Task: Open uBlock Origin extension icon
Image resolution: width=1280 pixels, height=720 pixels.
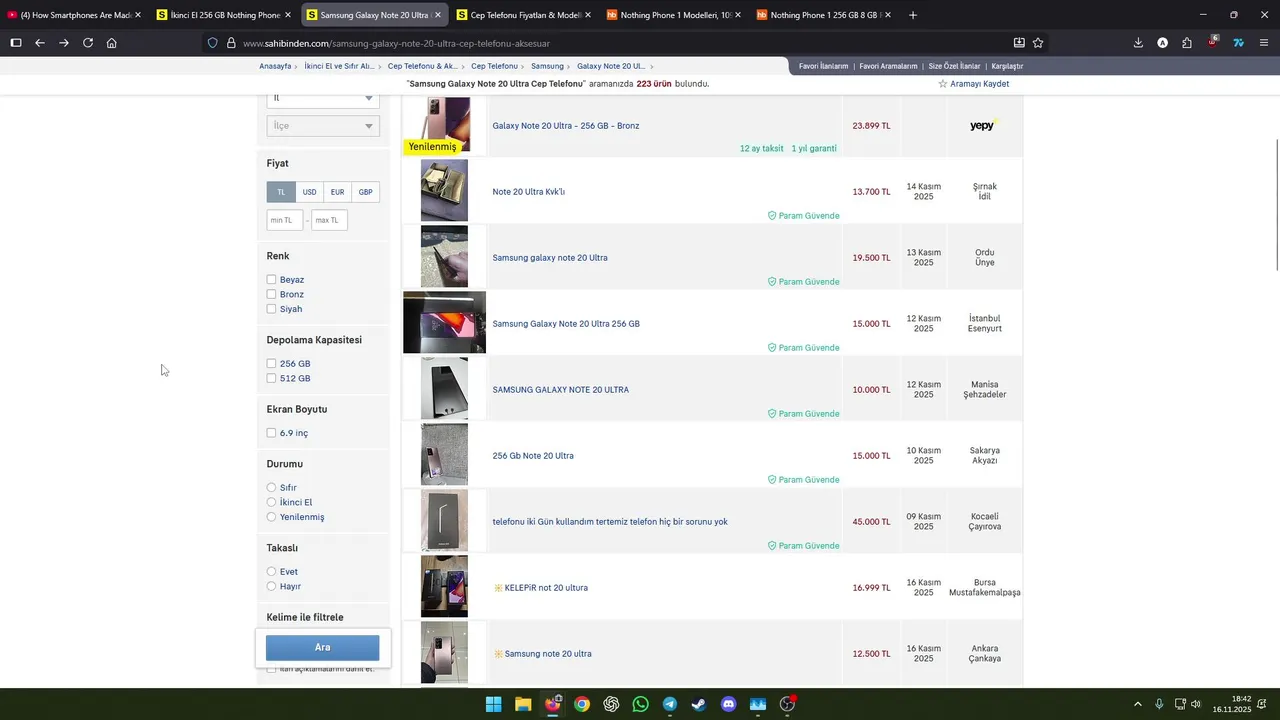Action: point(1212,43)
